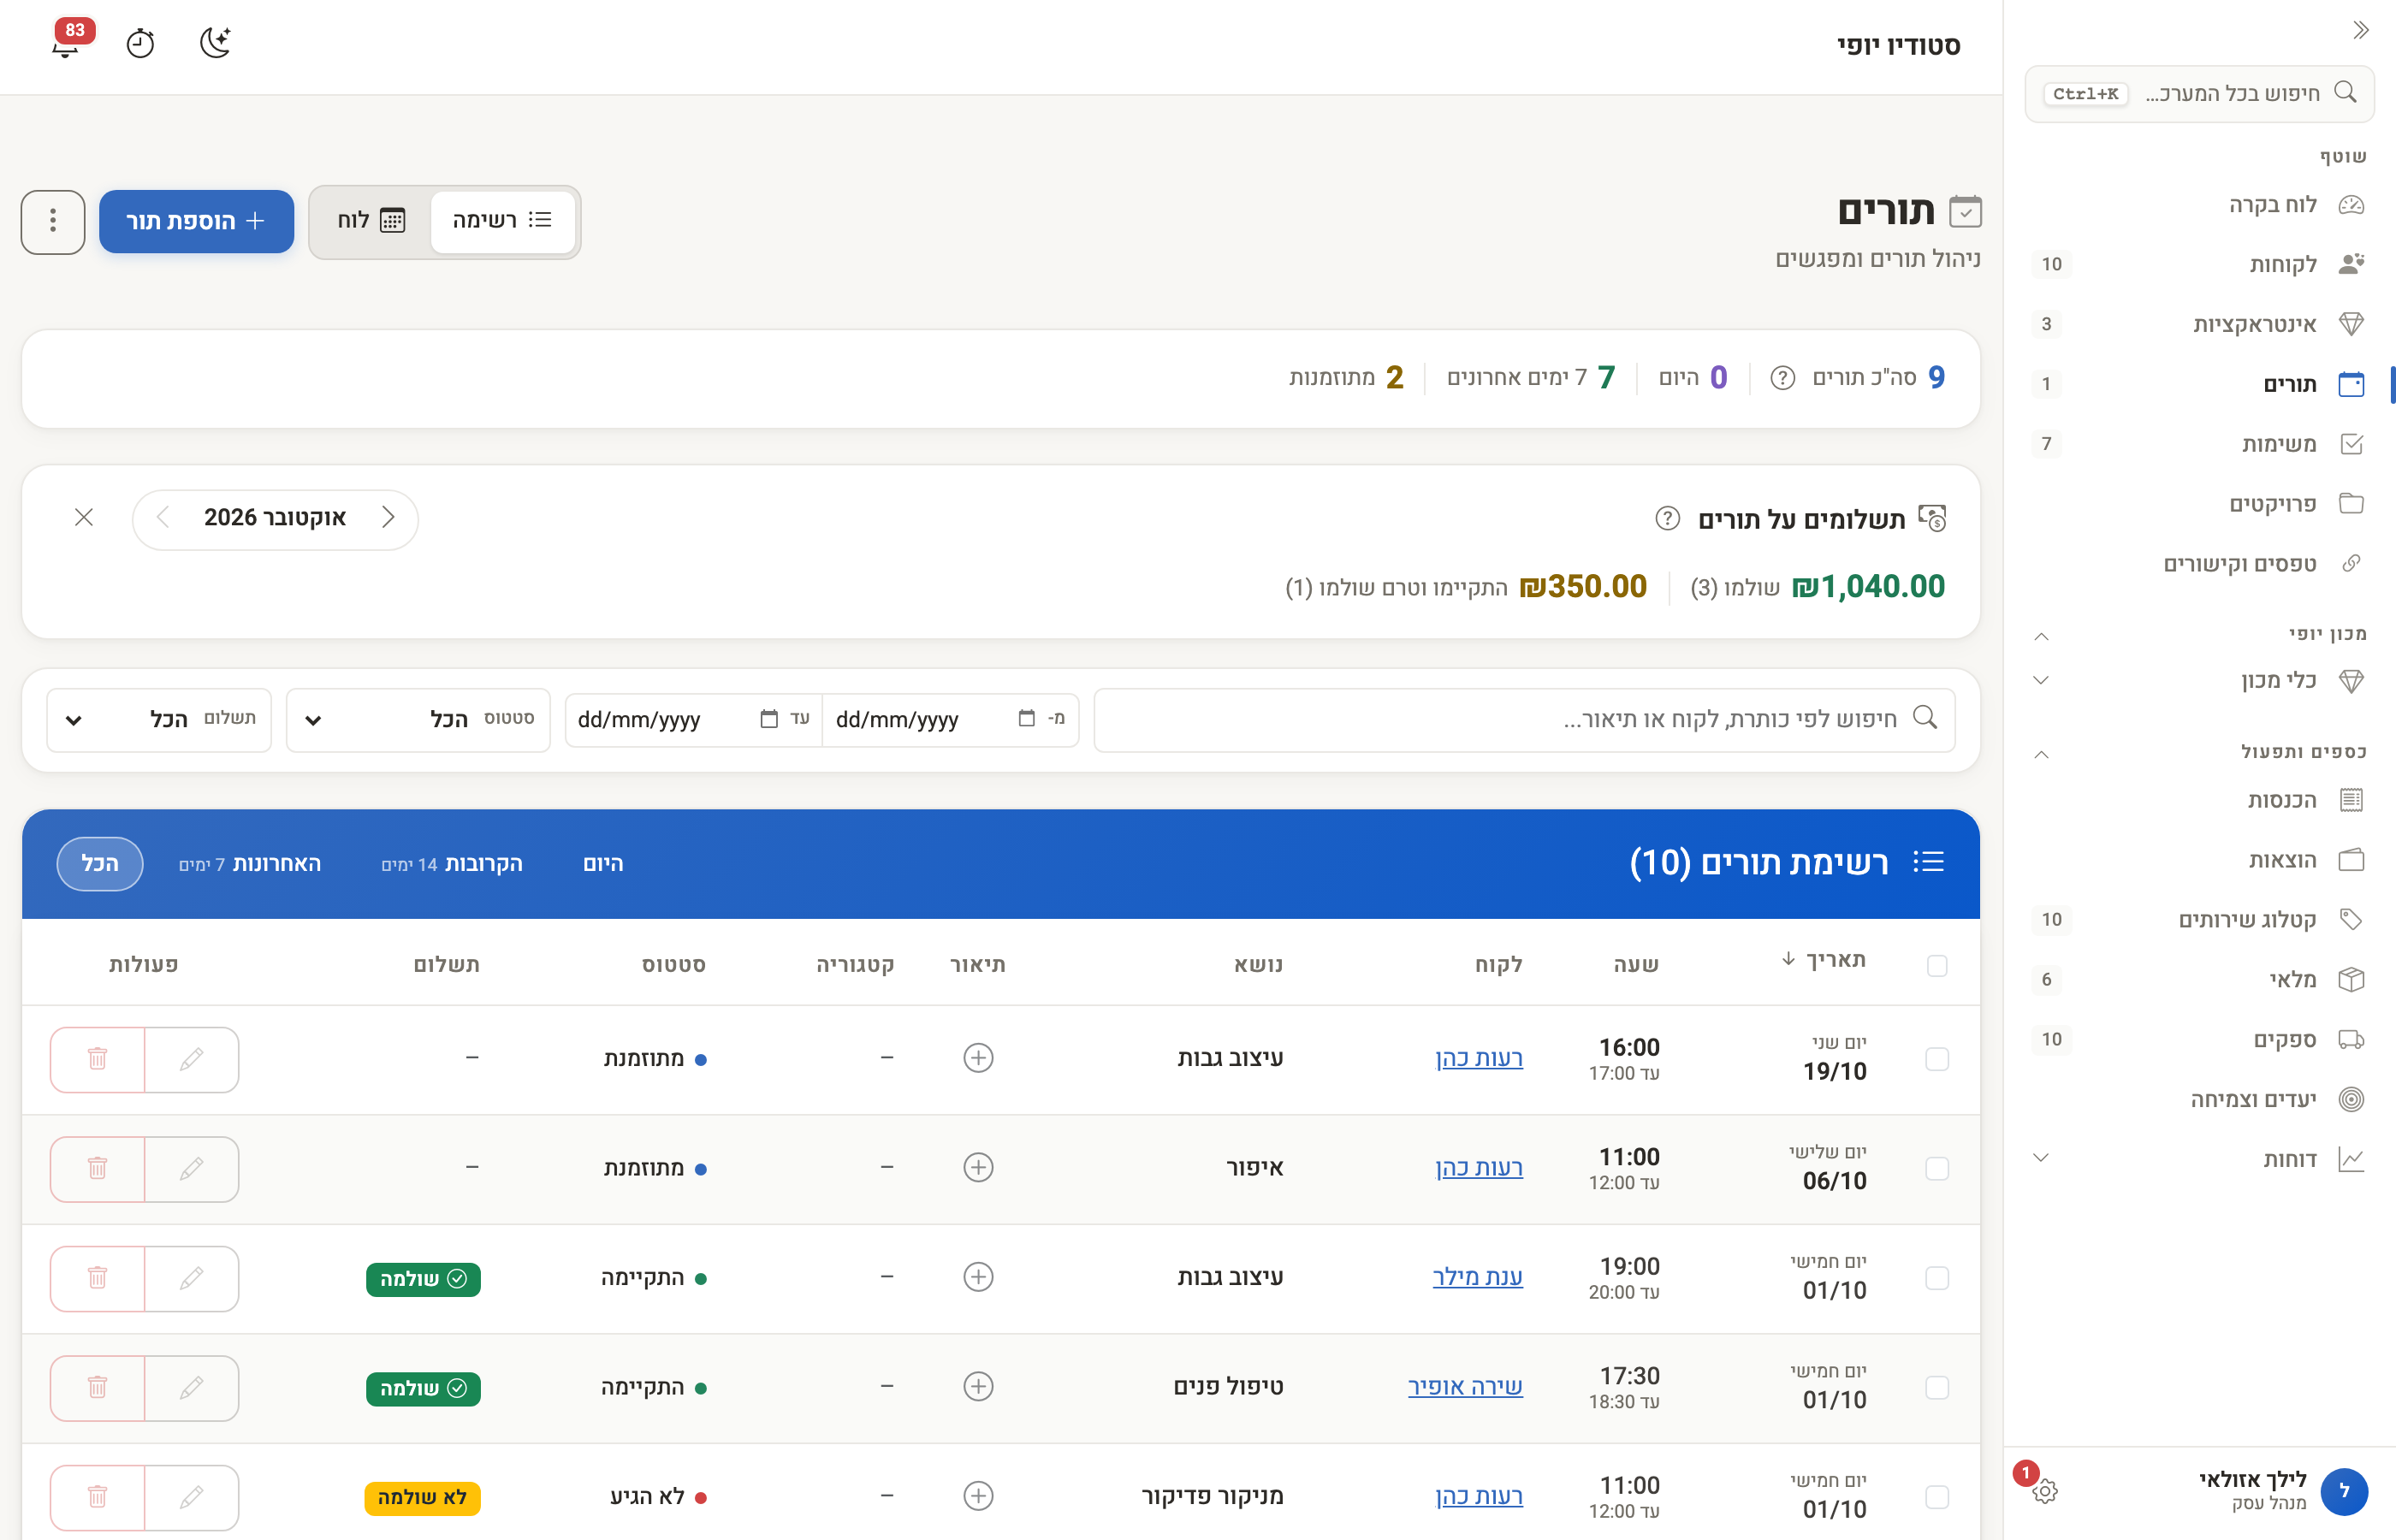
Task: Delete the מניקור פדיקור appointment
Action: tap(97, 1497)
